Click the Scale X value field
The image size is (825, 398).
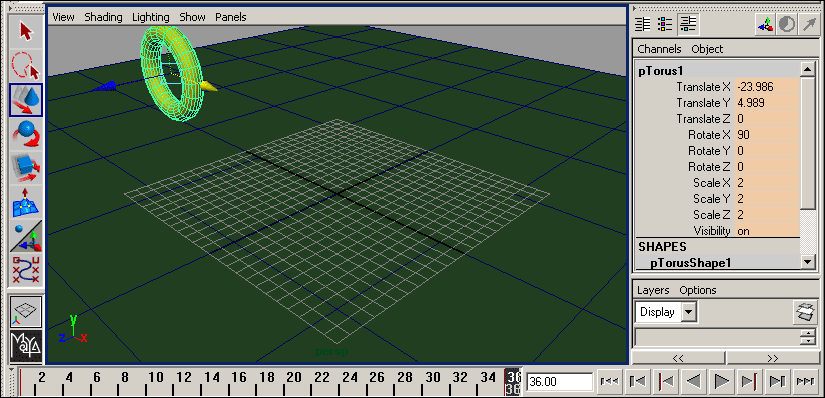click(x=767, y=183)
